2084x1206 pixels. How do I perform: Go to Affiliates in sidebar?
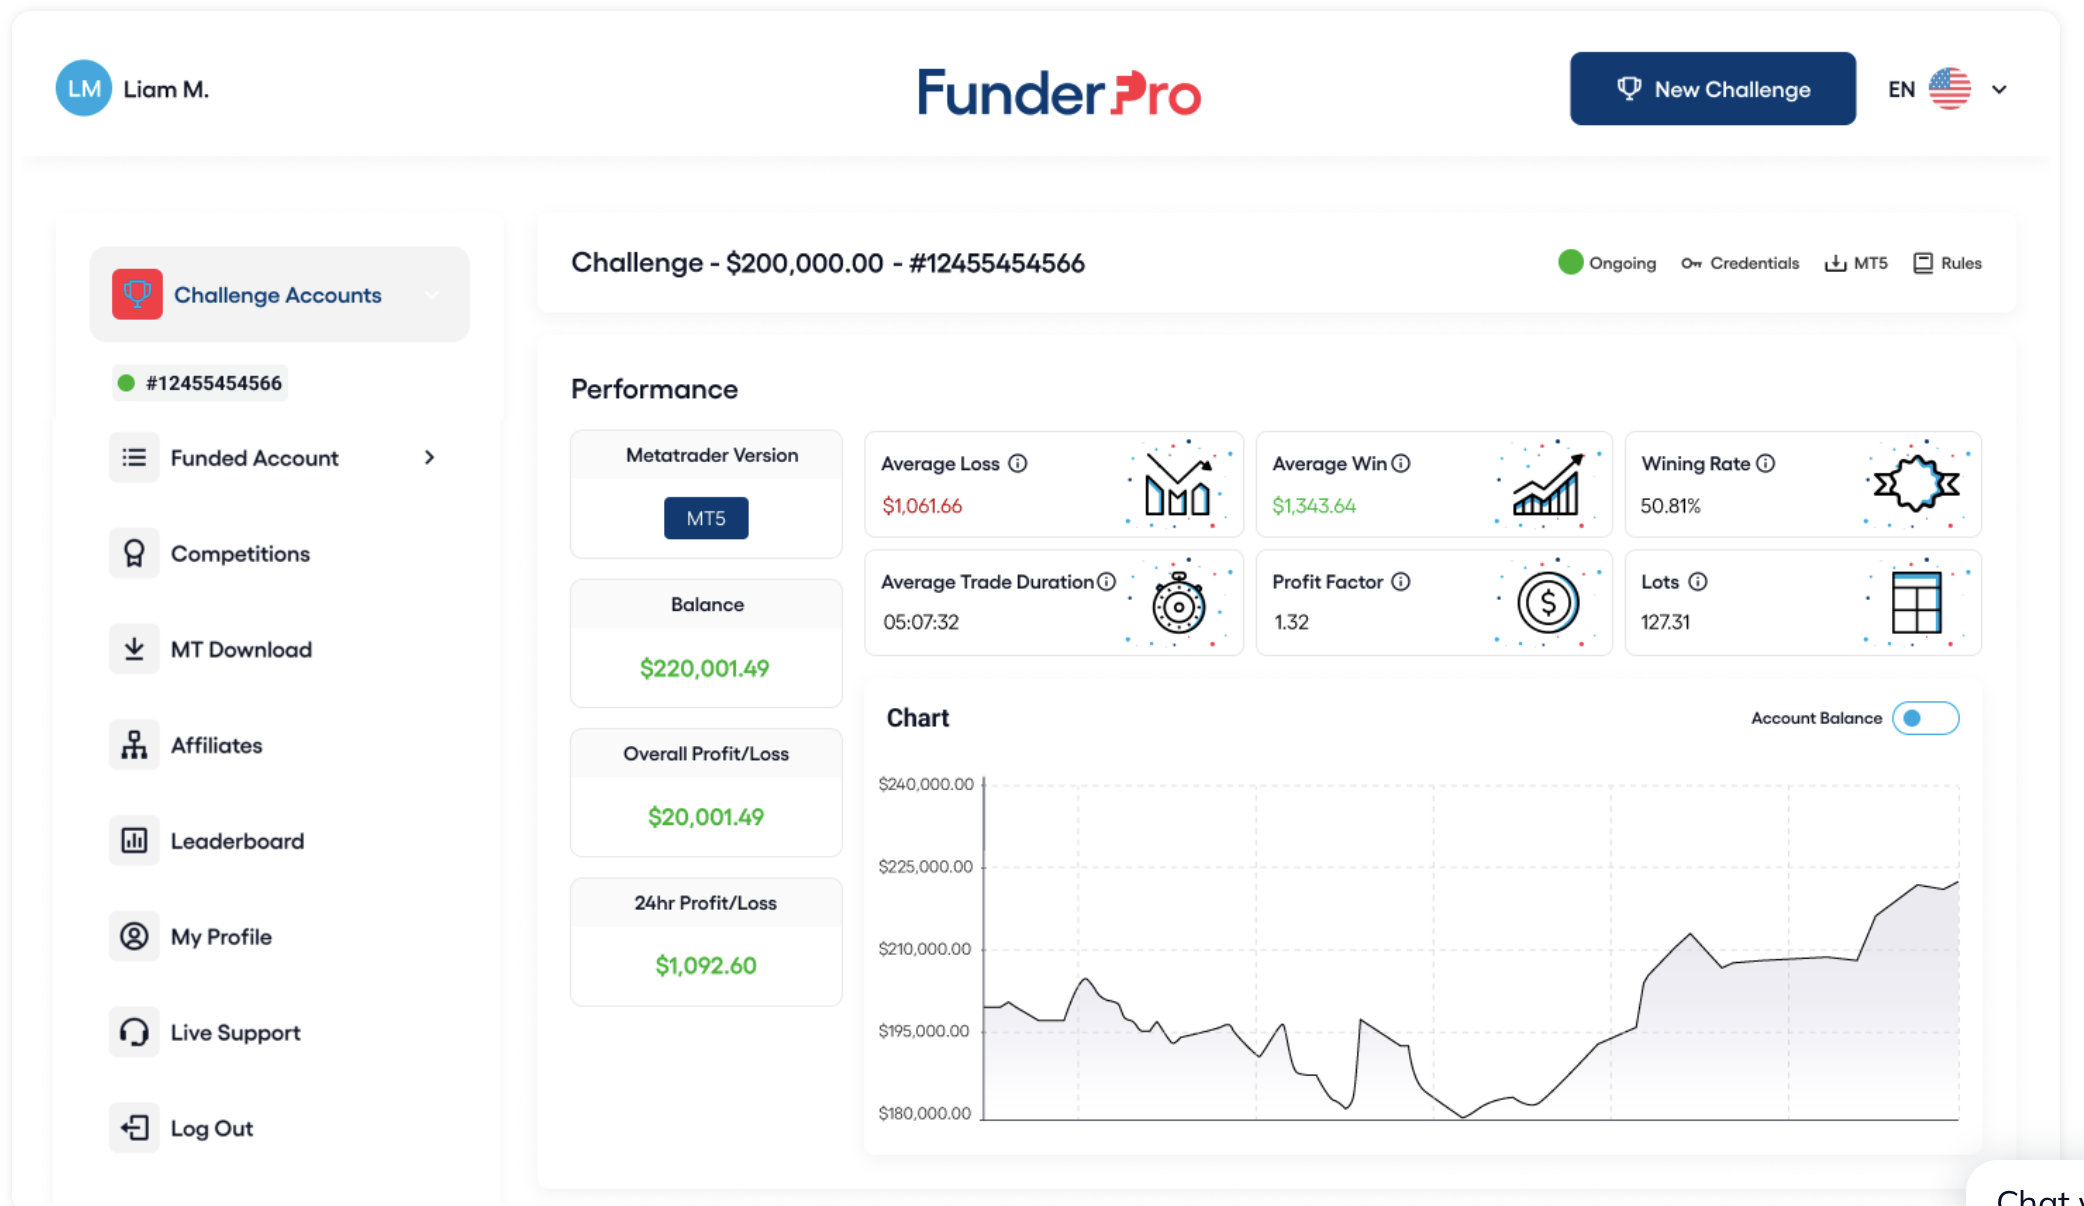click(216, 745)
